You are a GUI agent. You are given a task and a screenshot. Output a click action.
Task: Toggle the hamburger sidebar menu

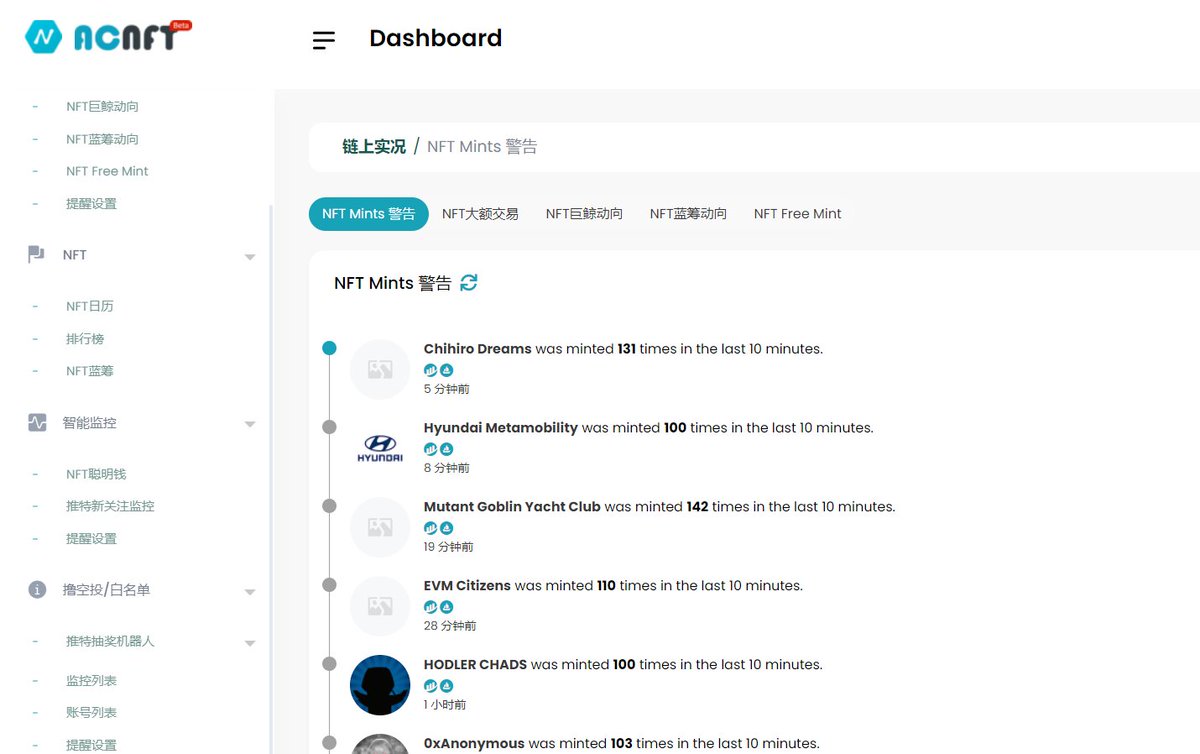[324, 40]
